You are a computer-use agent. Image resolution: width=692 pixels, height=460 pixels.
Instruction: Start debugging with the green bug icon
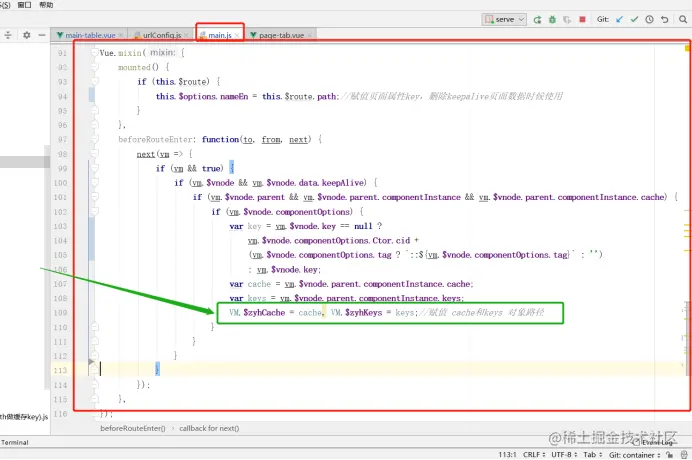click(552, 19)
